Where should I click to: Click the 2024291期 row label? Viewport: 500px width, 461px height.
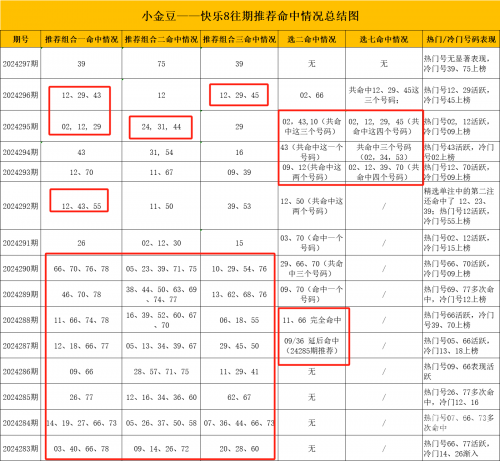pyautogui.click(x=21, y=243)
